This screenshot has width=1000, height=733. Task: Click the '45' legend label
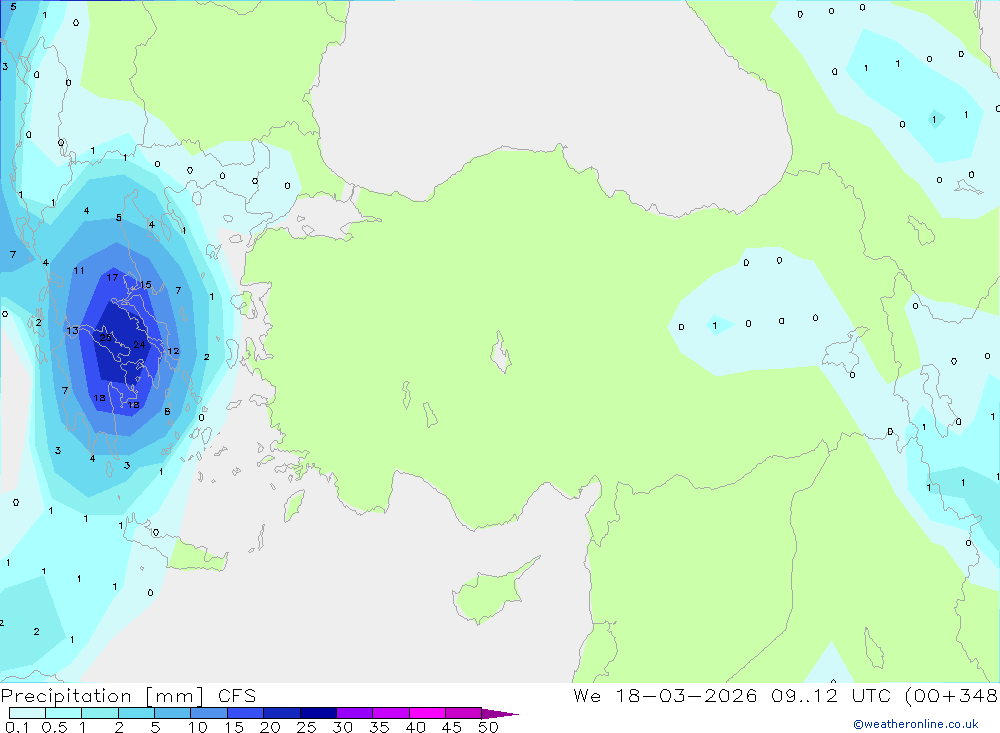tap(452, 727)
